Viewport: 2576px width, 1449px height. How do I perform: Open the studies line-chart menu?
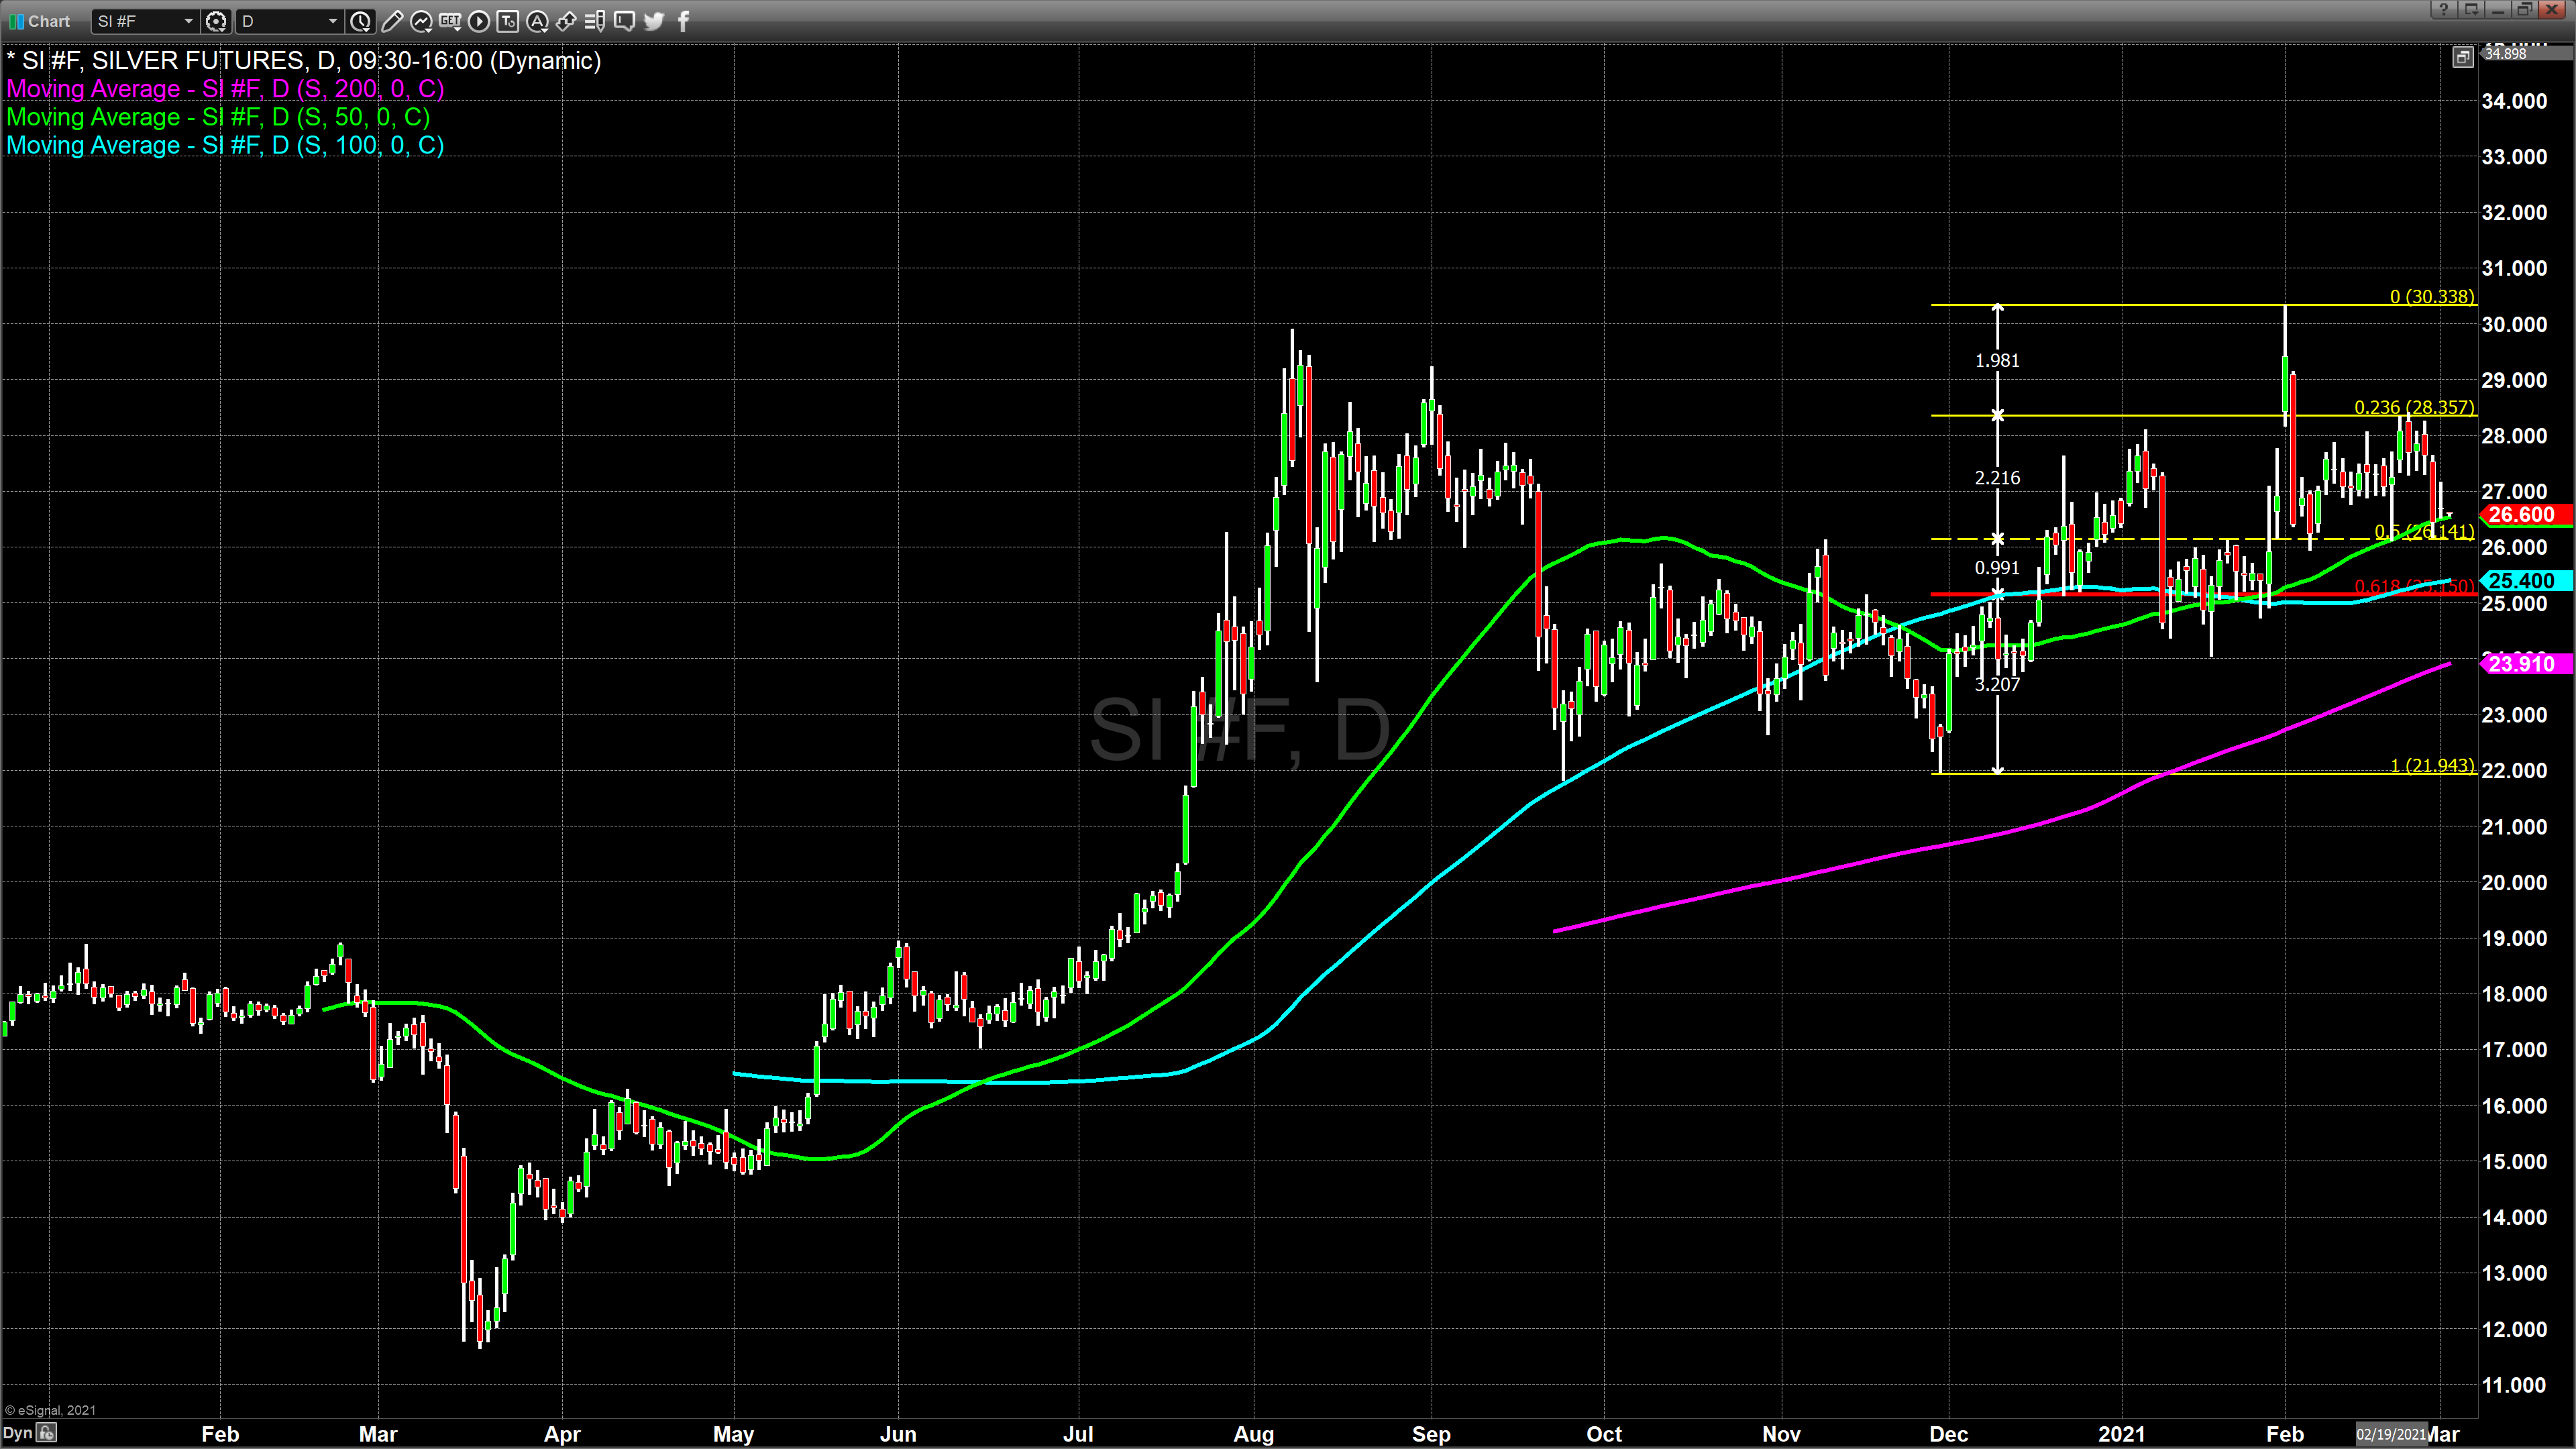(421, 21)
